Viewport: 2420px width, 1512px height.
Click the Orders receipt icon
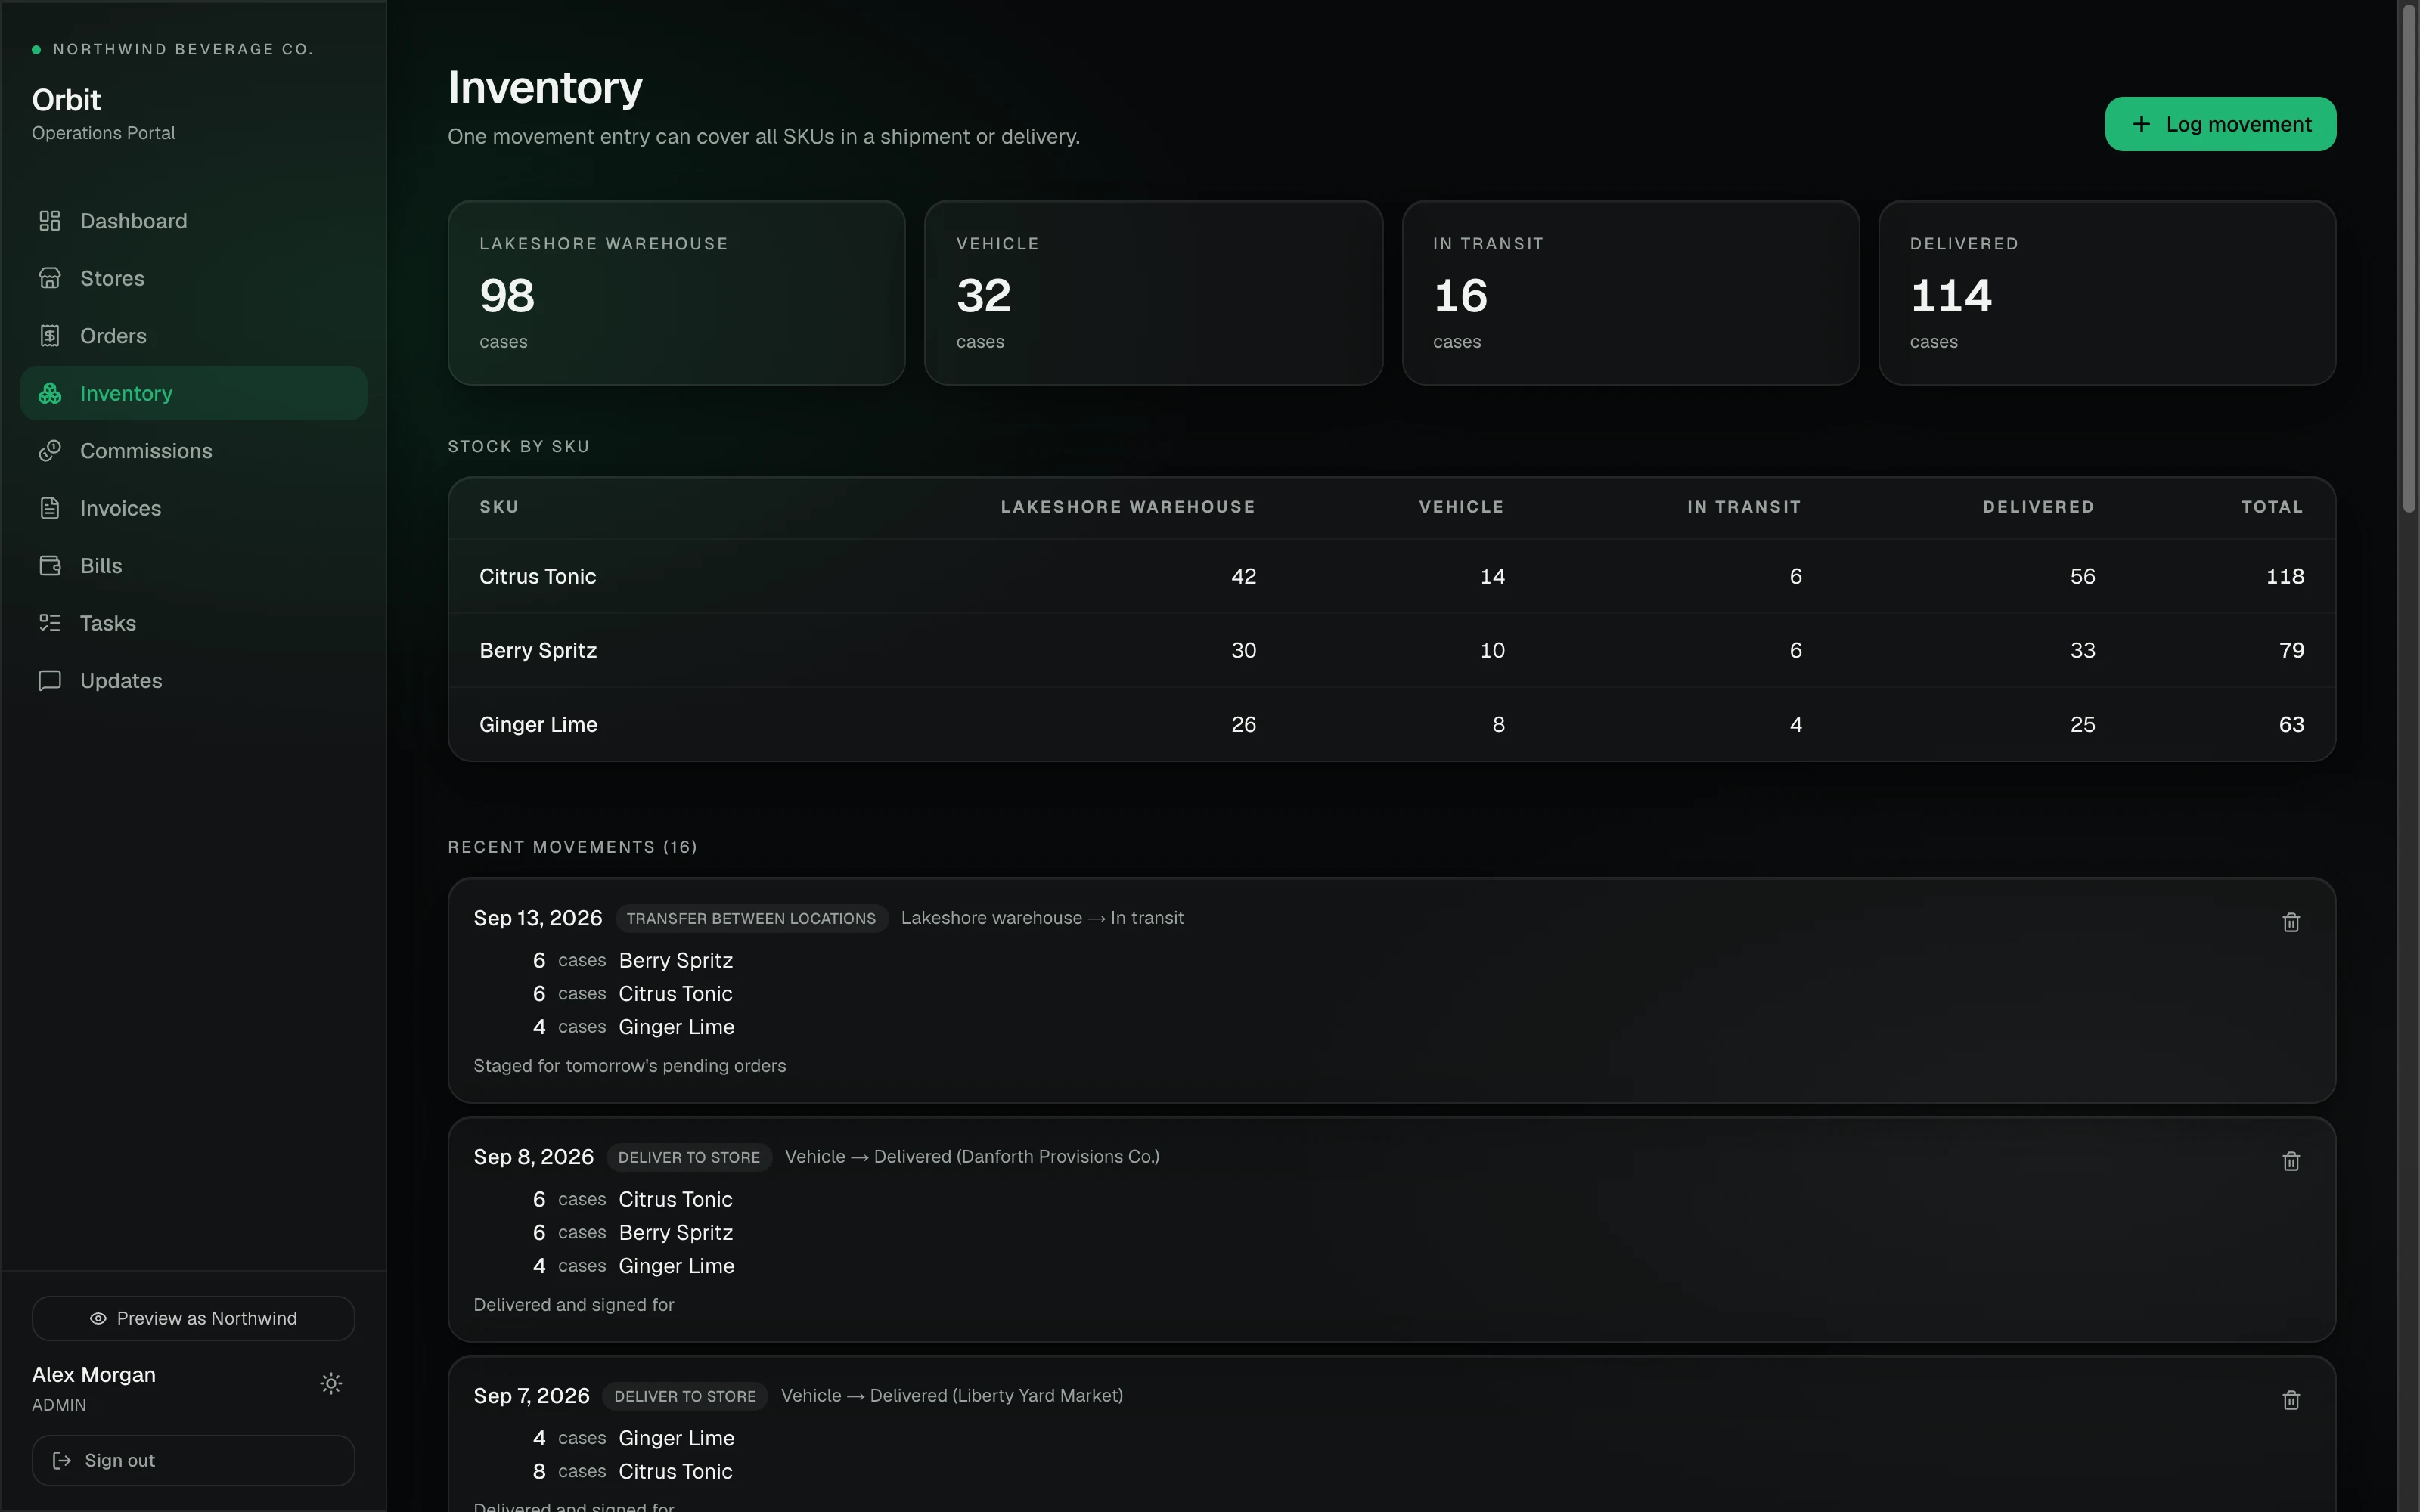(x=50, y=336)
